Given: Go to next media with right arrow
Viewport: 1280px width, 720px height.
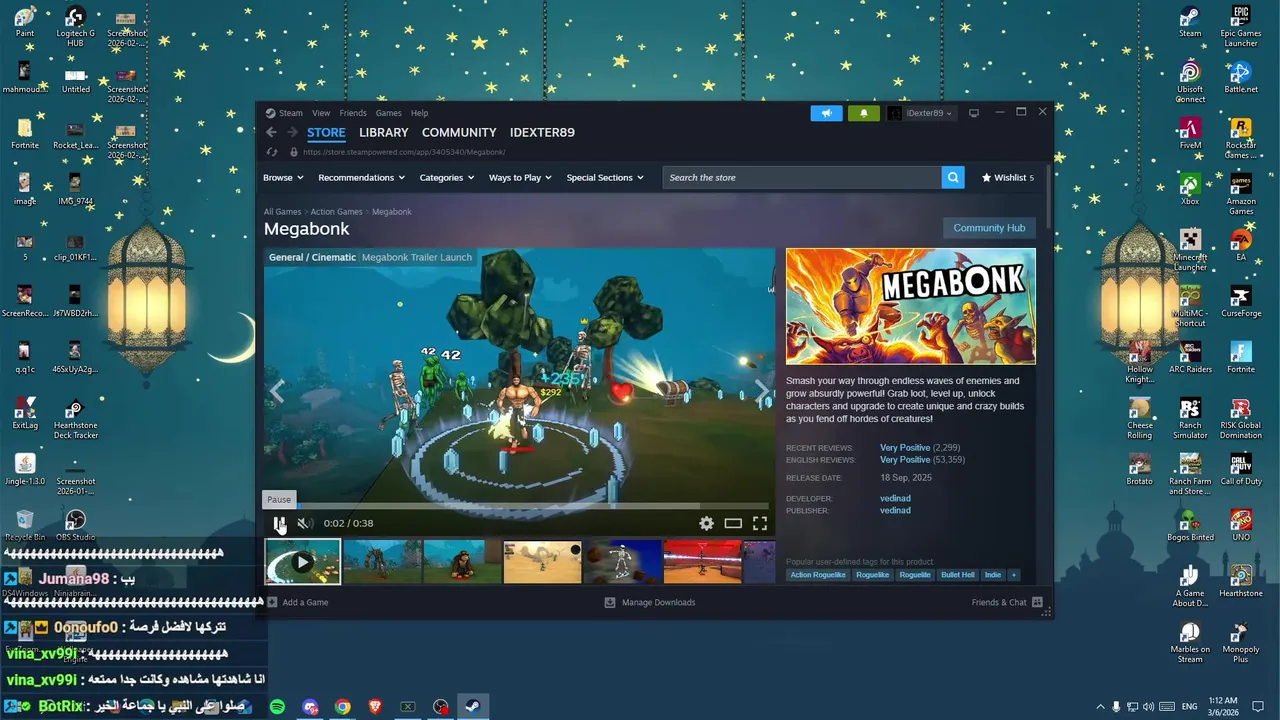Looking at the screenshot, I should [x=762, y=392].
